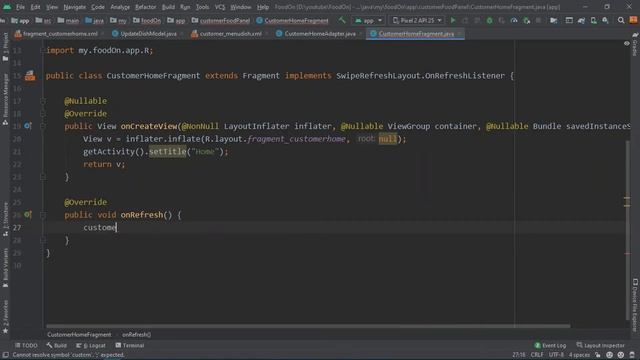640x360 pixels.
Task: Switch to UpdateDishModel.java tab
Action: 148,34
